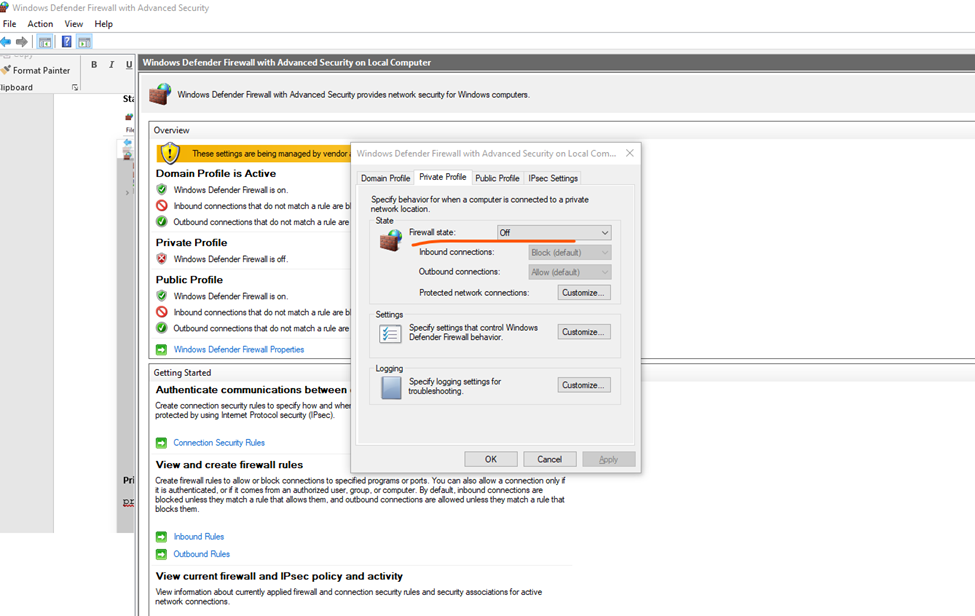Viewport: 975px width, 616px height.
Task: Click Customize in the Logging section
Action: [x=584, y=385]
